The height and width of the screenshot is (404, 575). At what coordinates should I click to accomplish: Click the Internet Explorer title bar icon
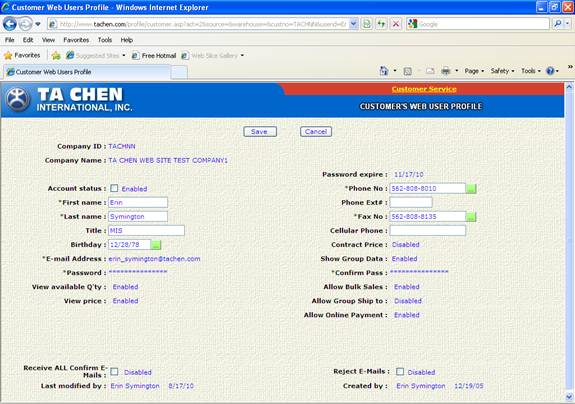[6, 7]
